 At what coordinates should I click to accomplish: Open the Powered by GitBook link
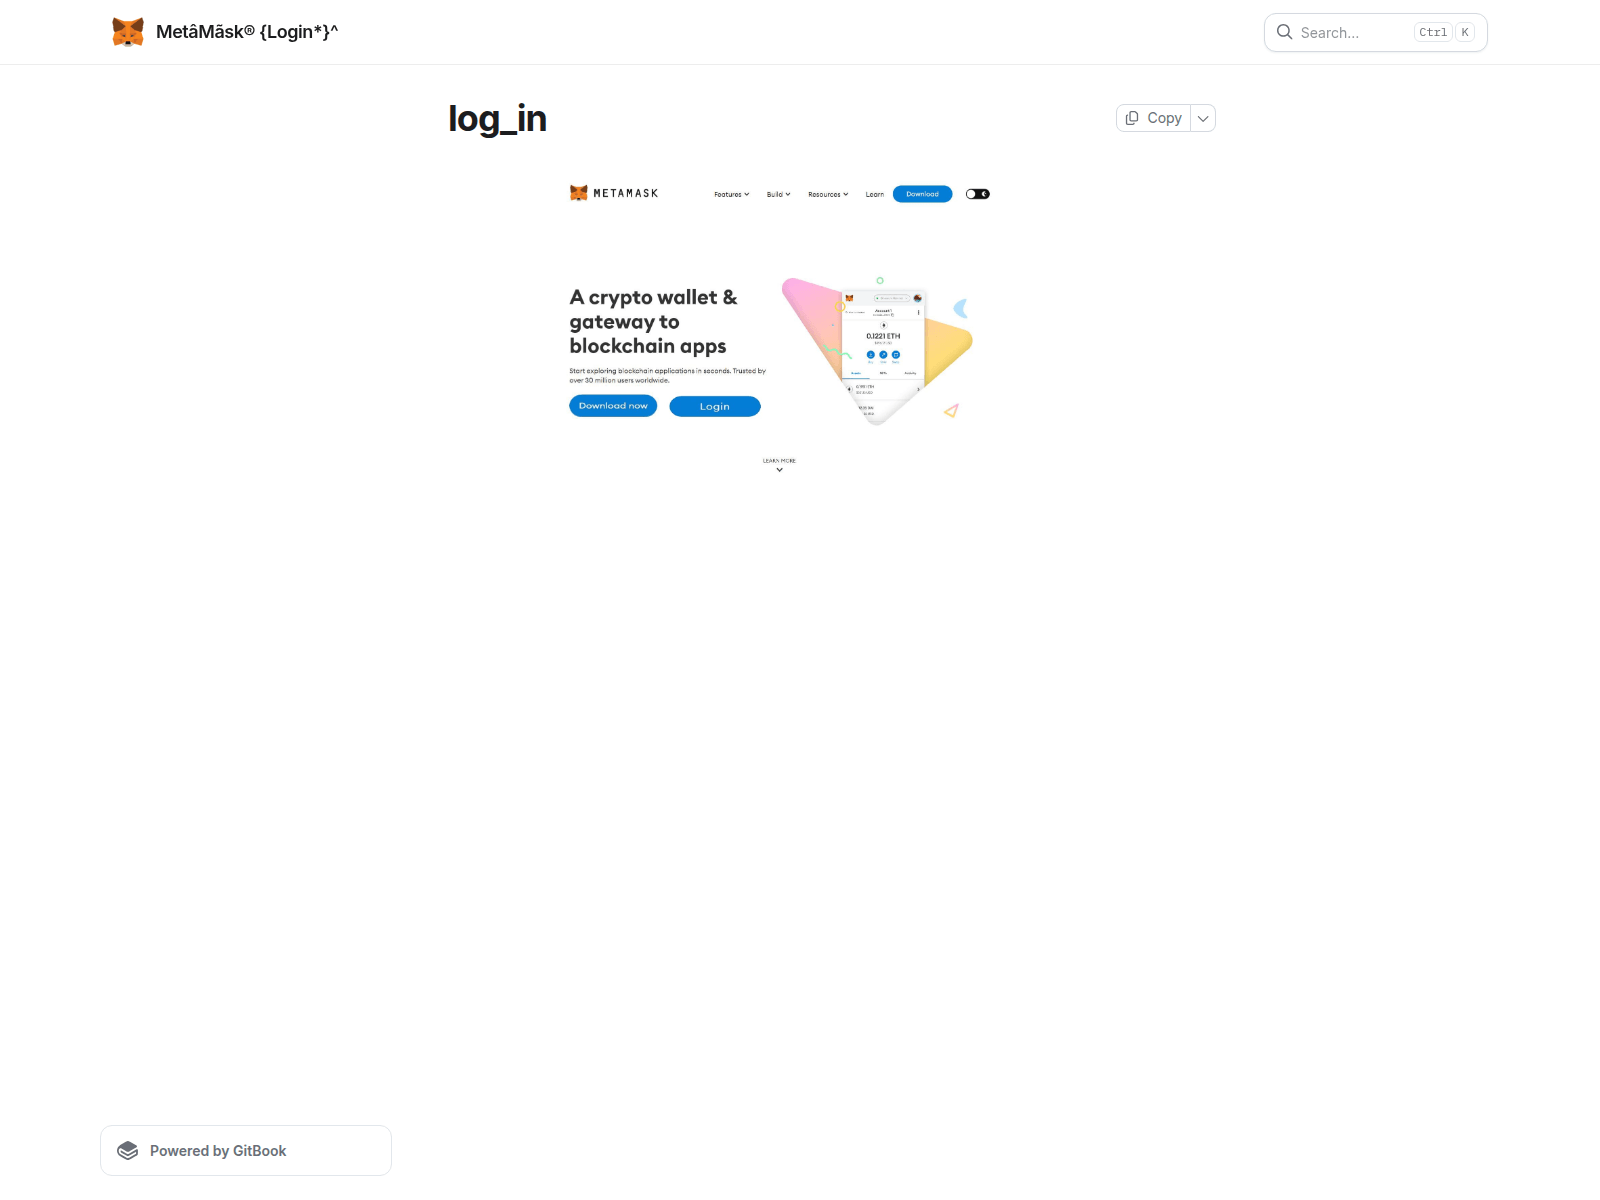(x=218, y=1151)
